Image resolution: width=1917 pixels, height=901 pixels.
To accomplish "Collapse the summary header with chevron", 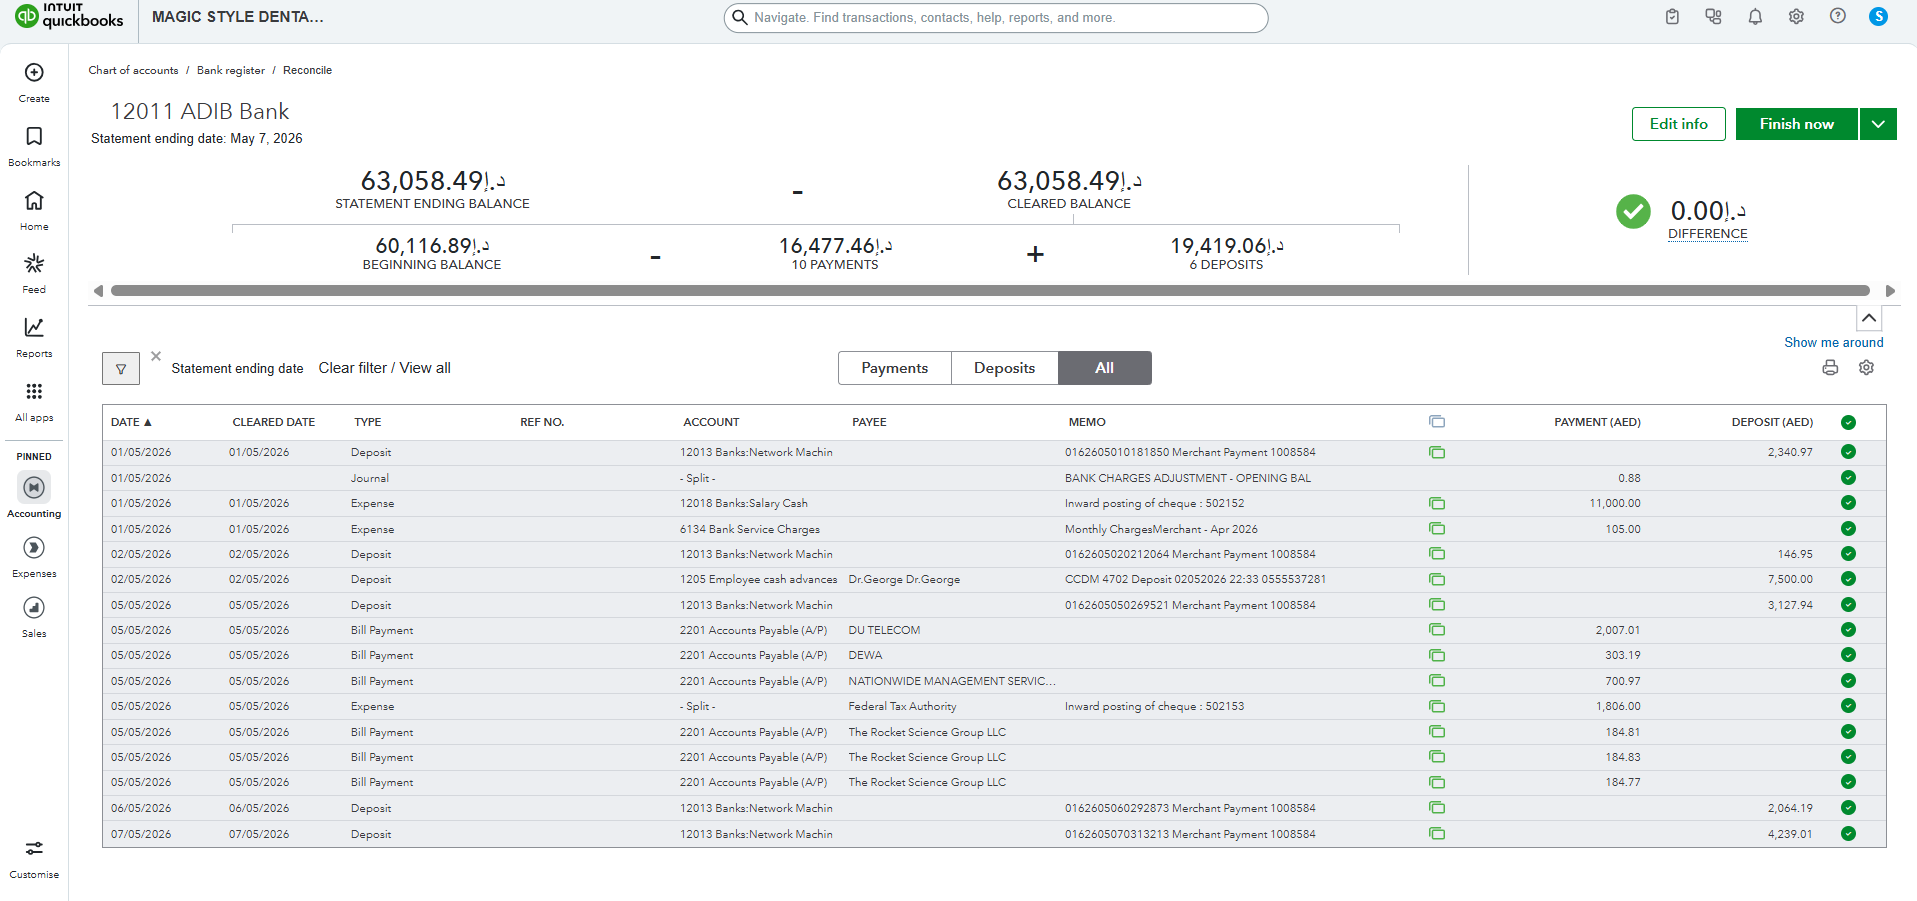I will point(1869,318).
